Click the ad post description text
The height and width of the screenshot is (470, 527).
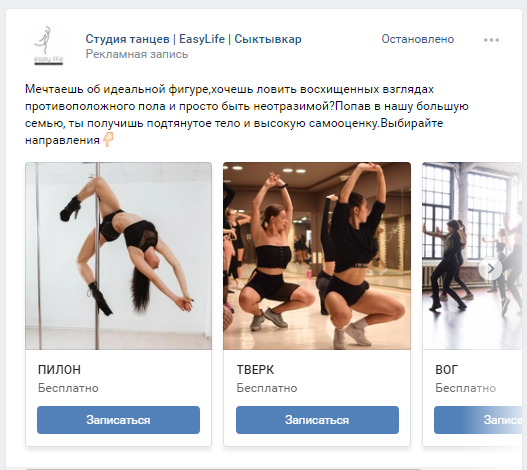247,115
